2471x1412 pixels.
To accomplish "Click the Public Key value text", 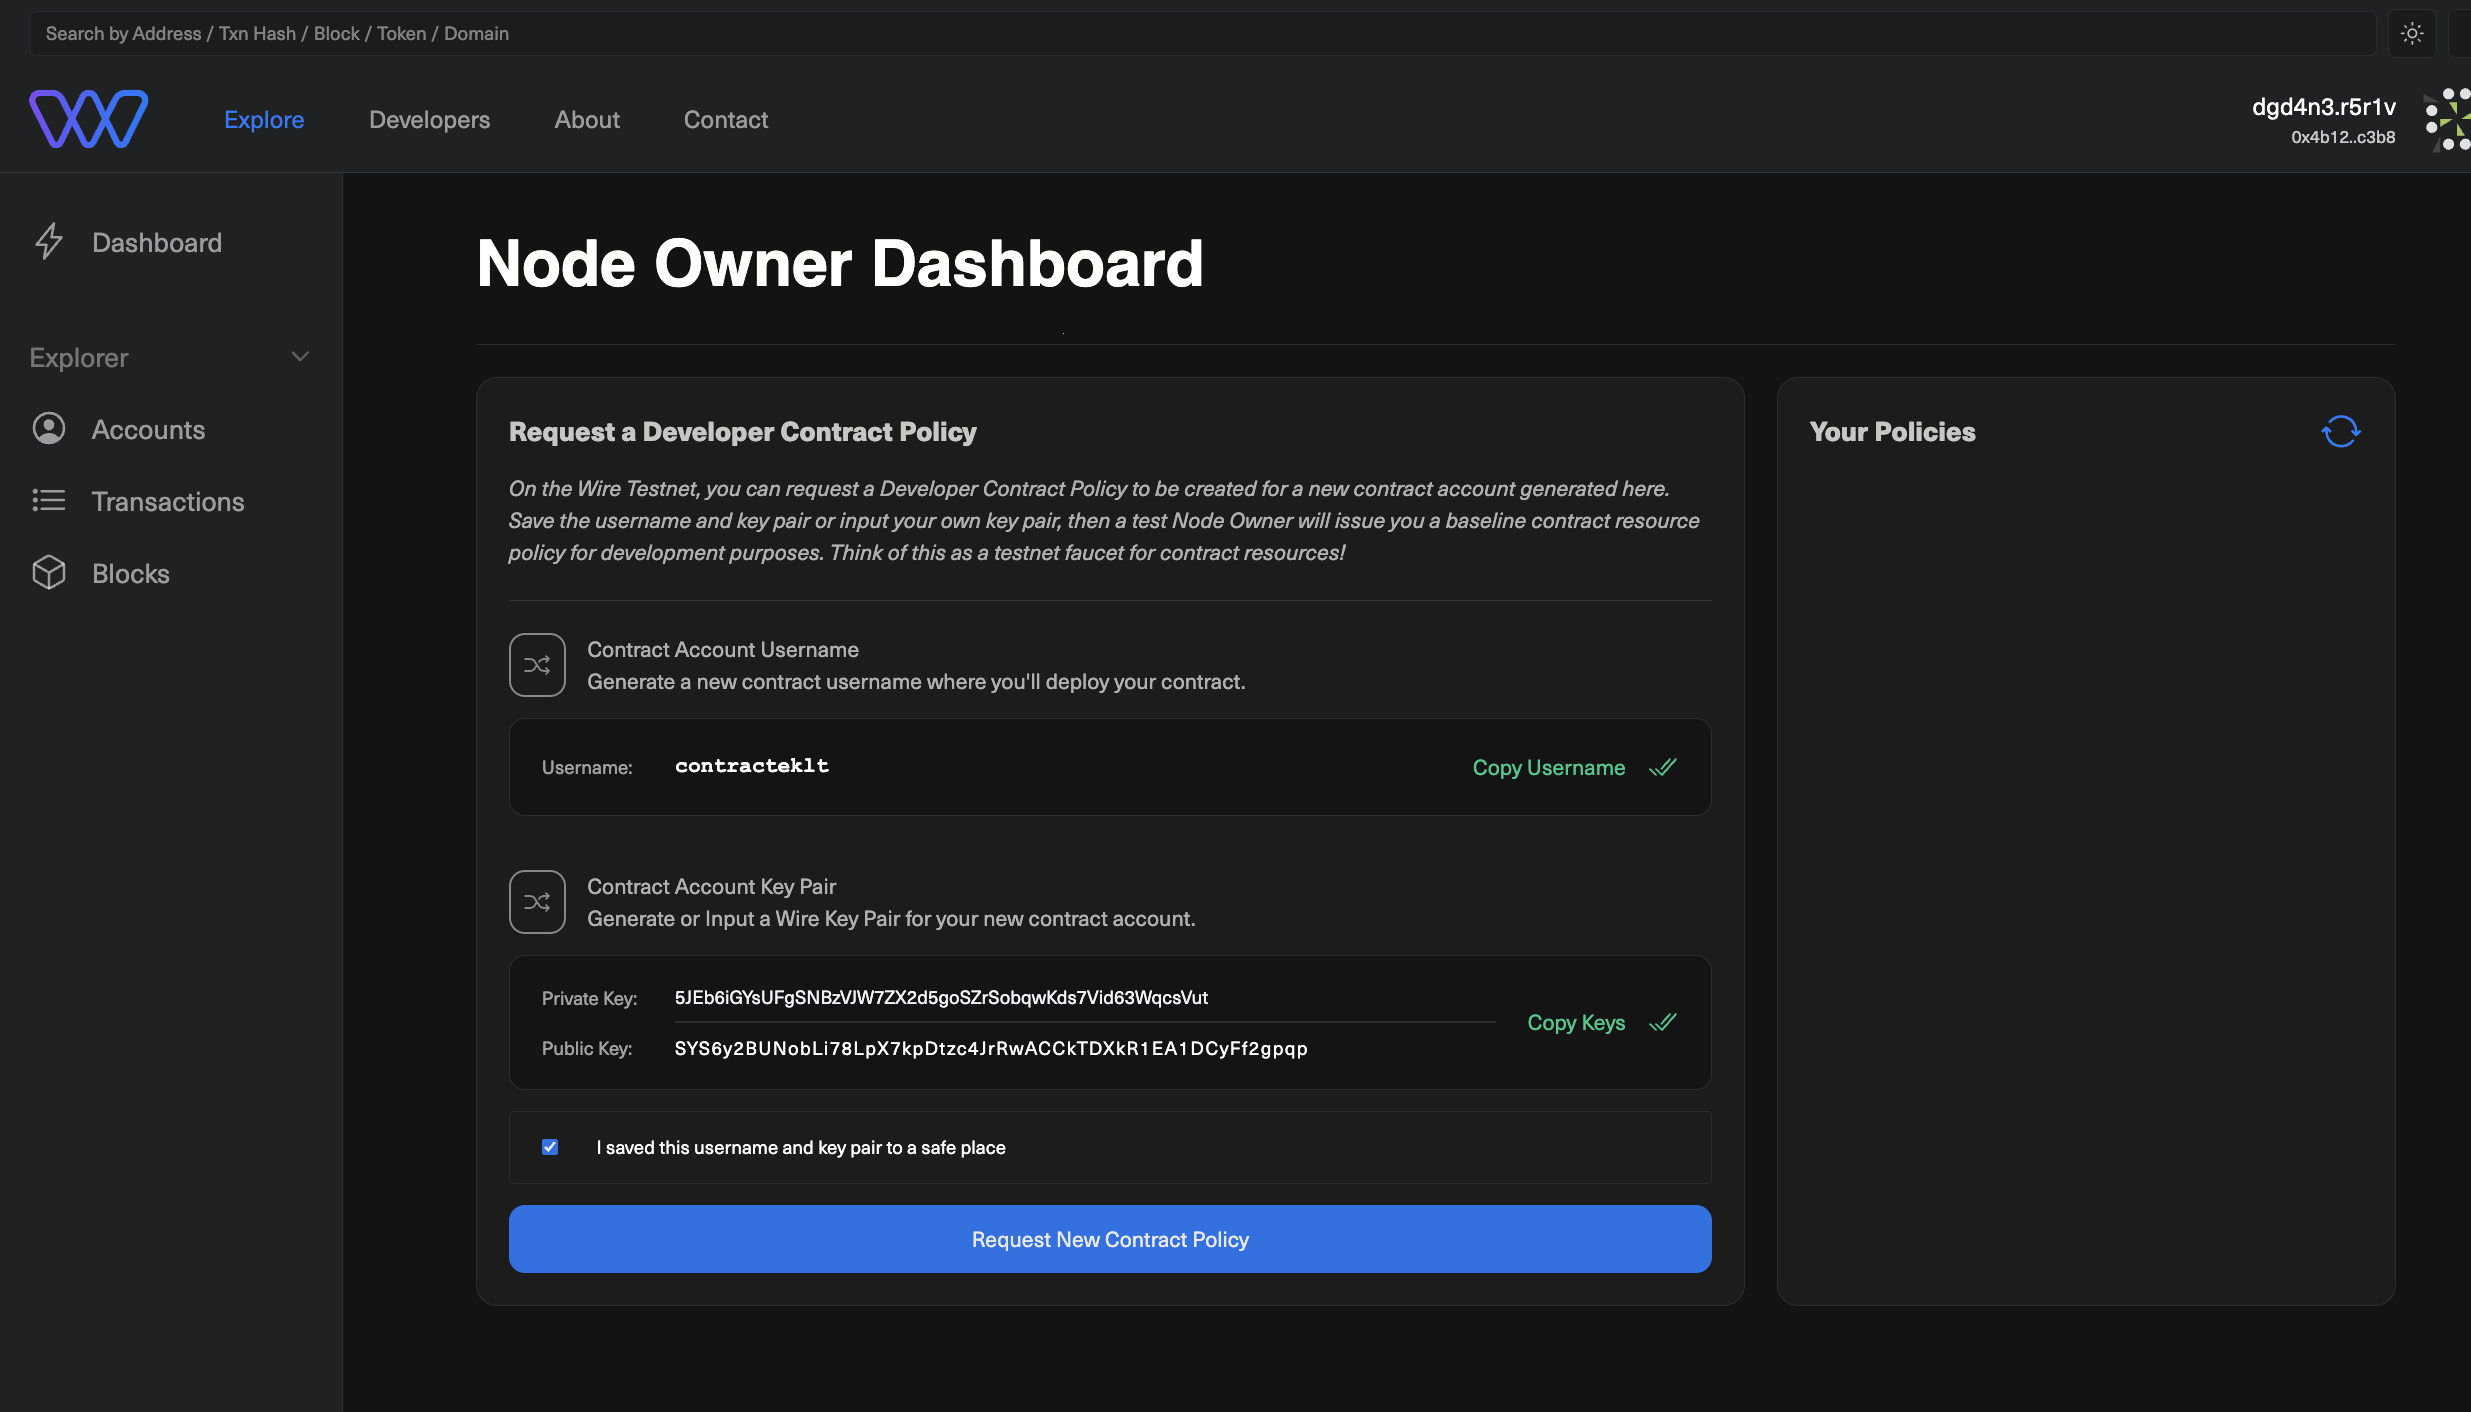I will pyautogui.click(x=991, y=1048).
